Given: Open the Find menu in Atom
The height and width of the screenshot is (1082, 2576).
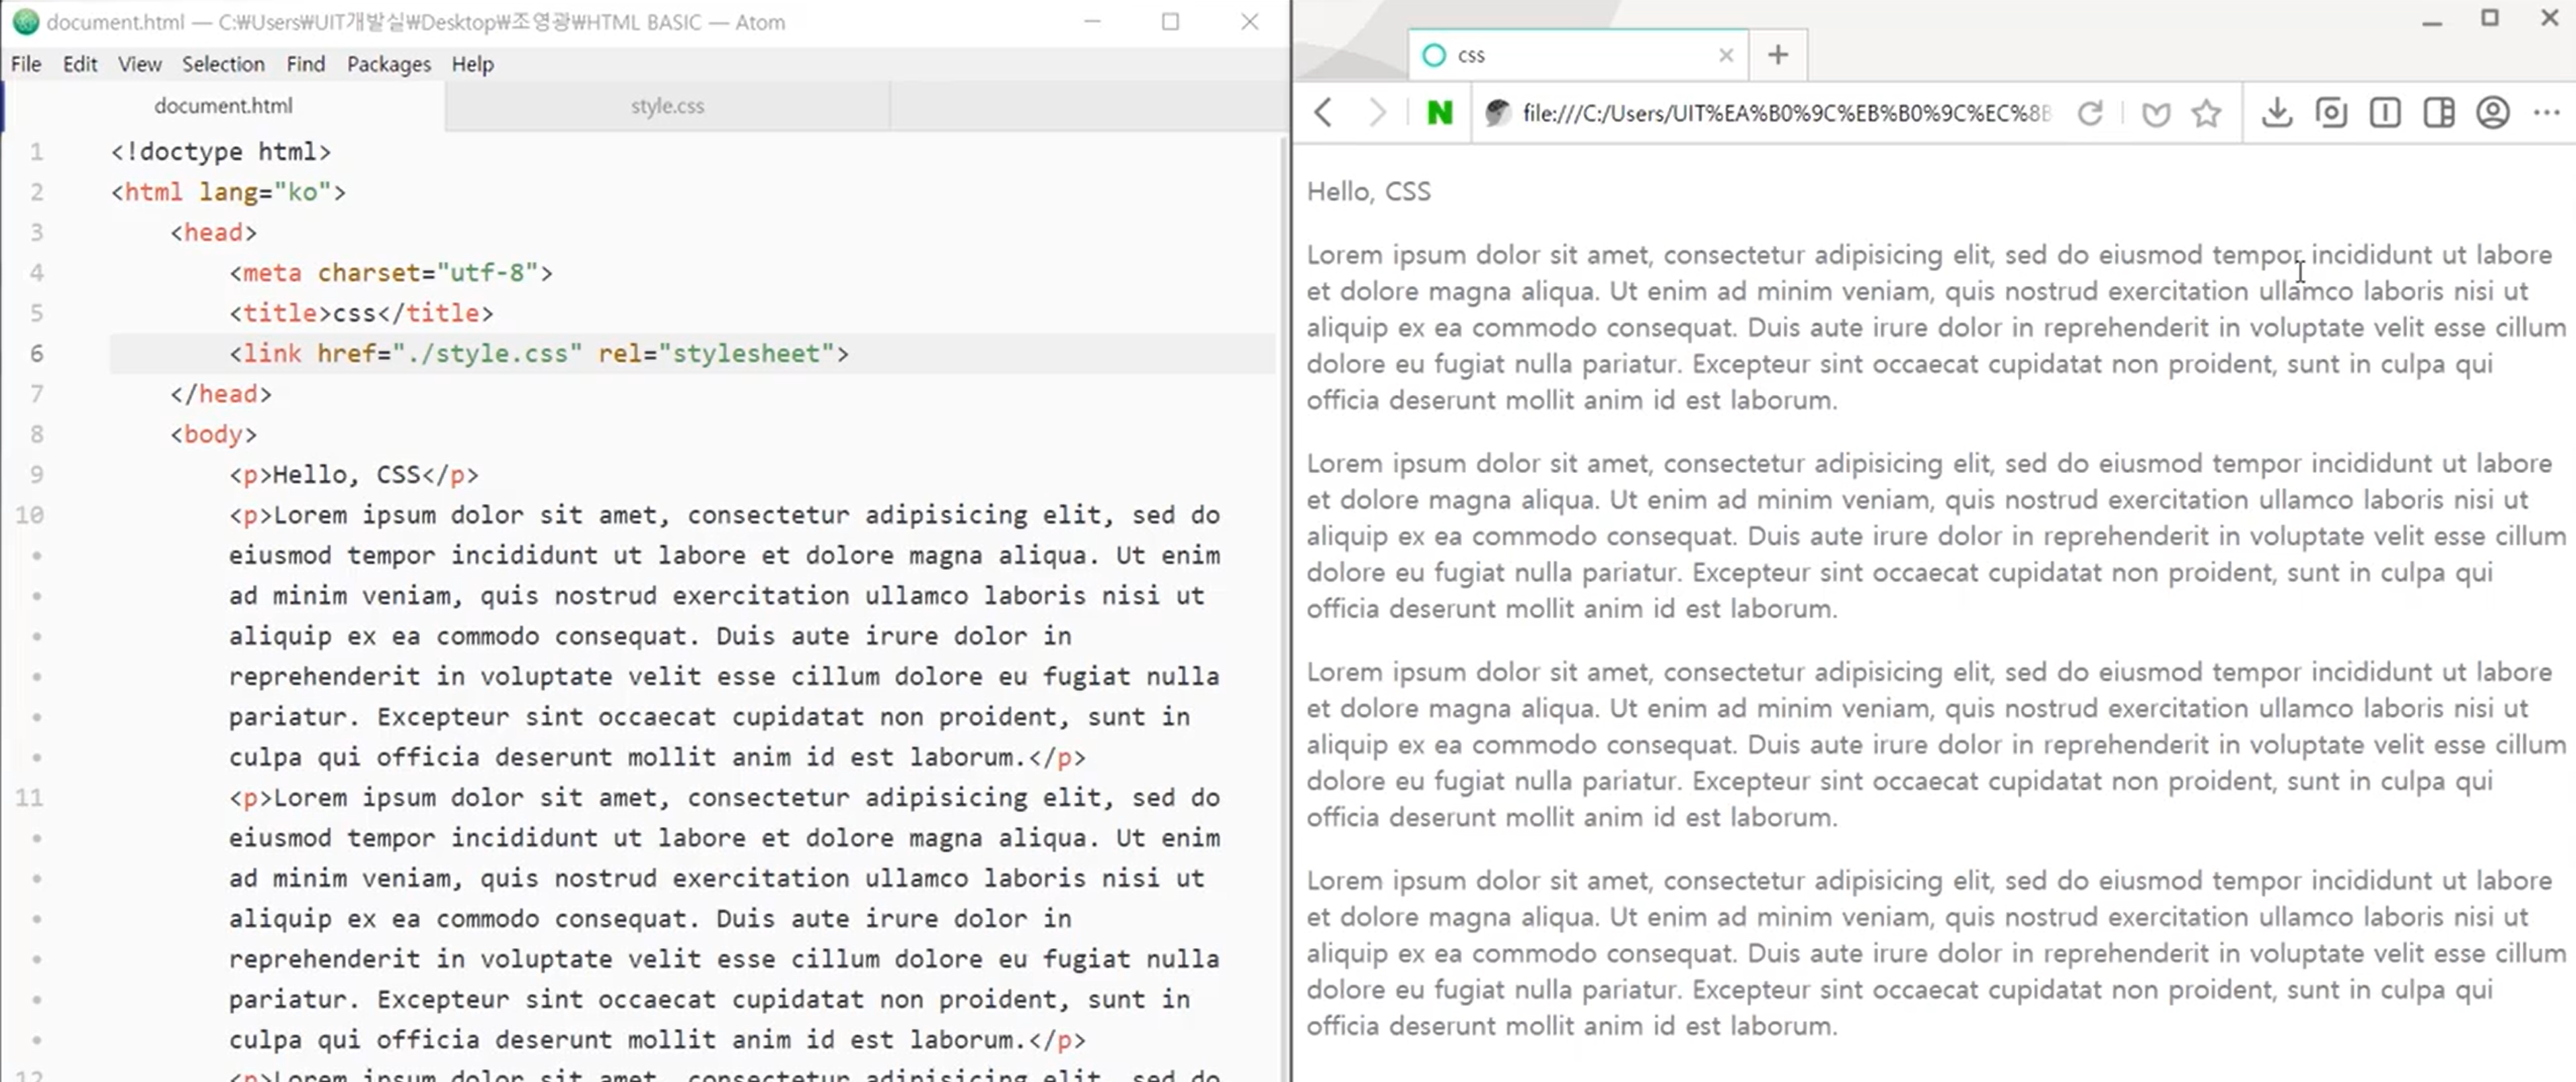Looking at the screenshot, I should (x=305, y=64).
